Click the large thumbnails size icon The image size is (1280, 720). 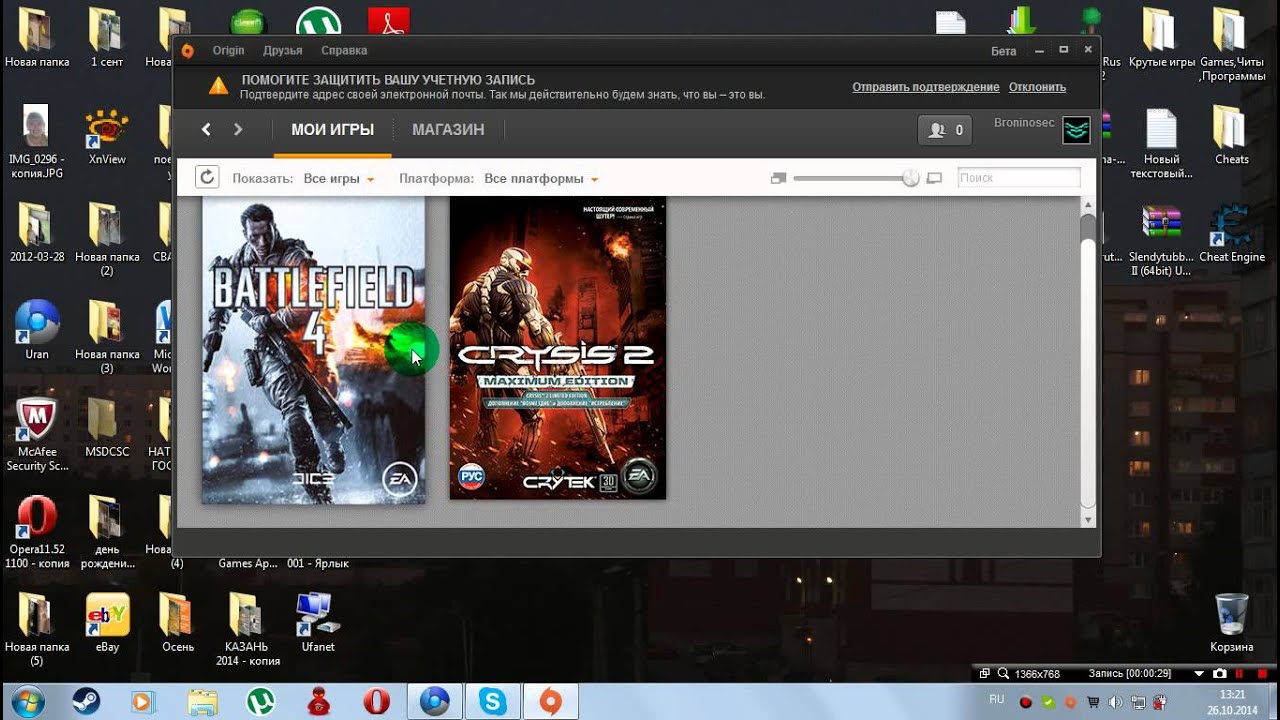pyautogui.click(x=935, y=178)
